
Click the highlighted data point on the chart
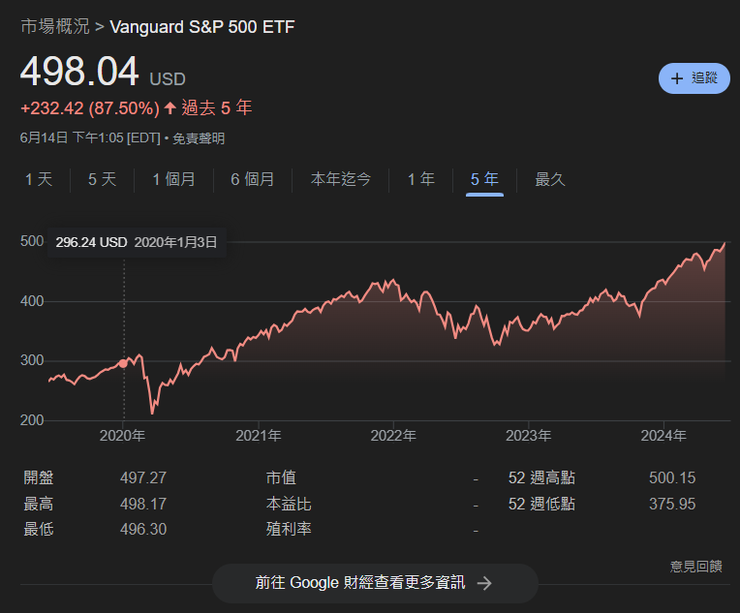coord(123,363)
